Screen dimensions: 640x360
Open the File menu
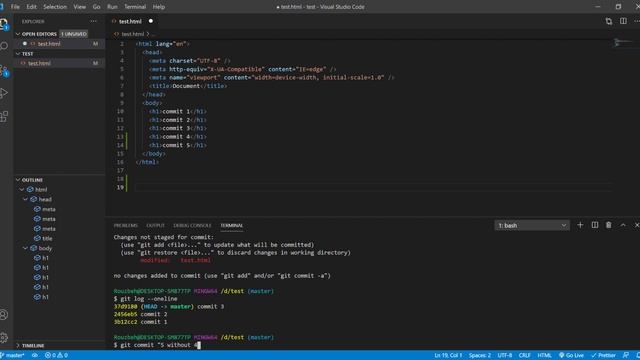pyautogui.click(x=15, y=7)
